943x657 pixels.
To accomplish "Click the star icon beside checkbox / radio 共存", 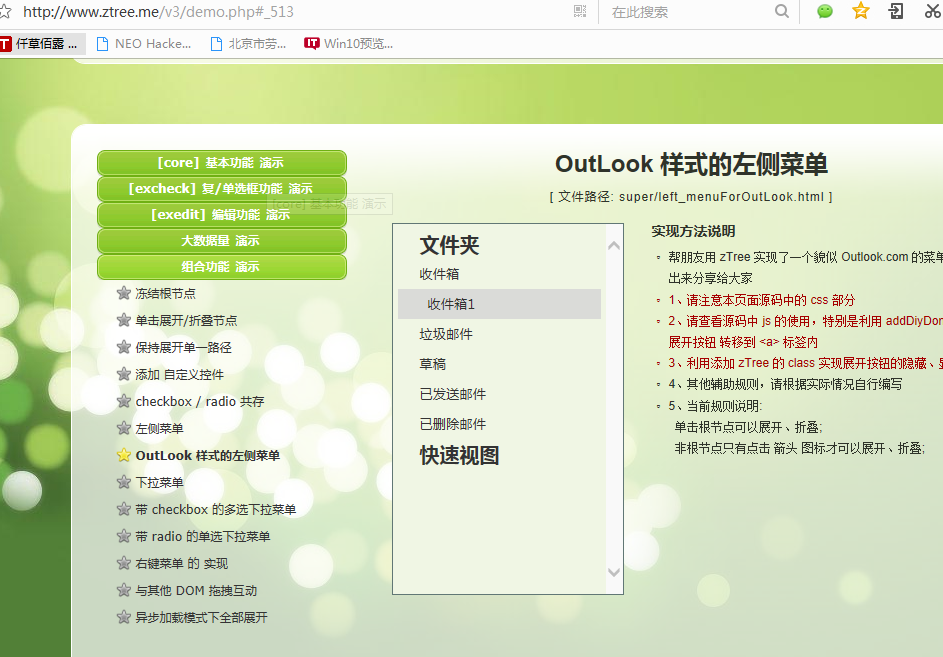I will click(x=124, y=401).
